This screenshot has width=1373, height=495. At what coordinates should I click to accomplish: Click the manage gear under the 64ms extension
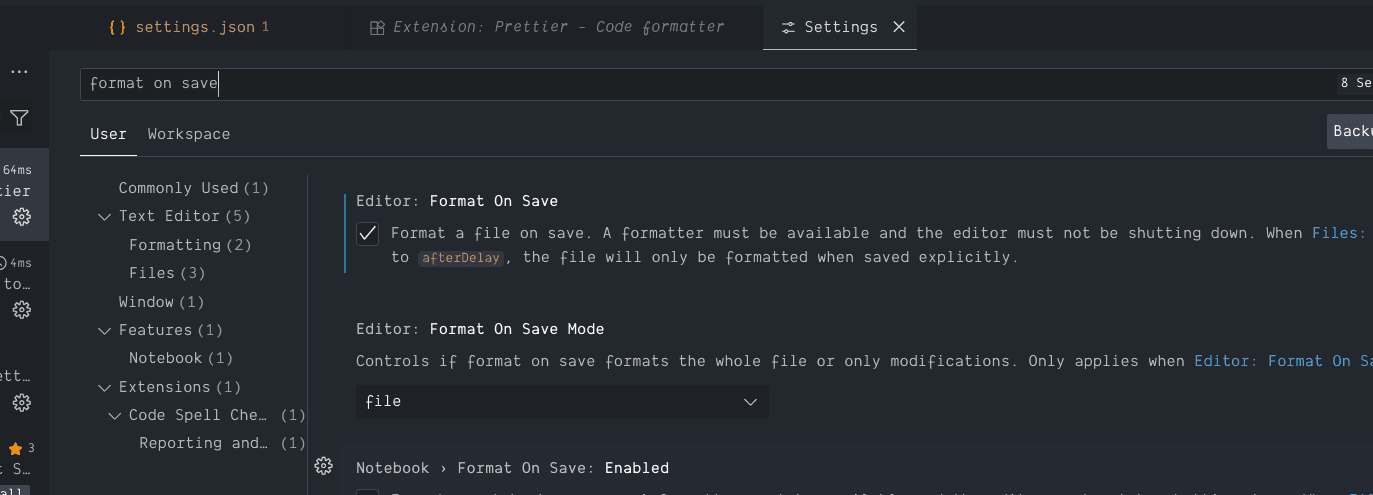tap(21, 217)
